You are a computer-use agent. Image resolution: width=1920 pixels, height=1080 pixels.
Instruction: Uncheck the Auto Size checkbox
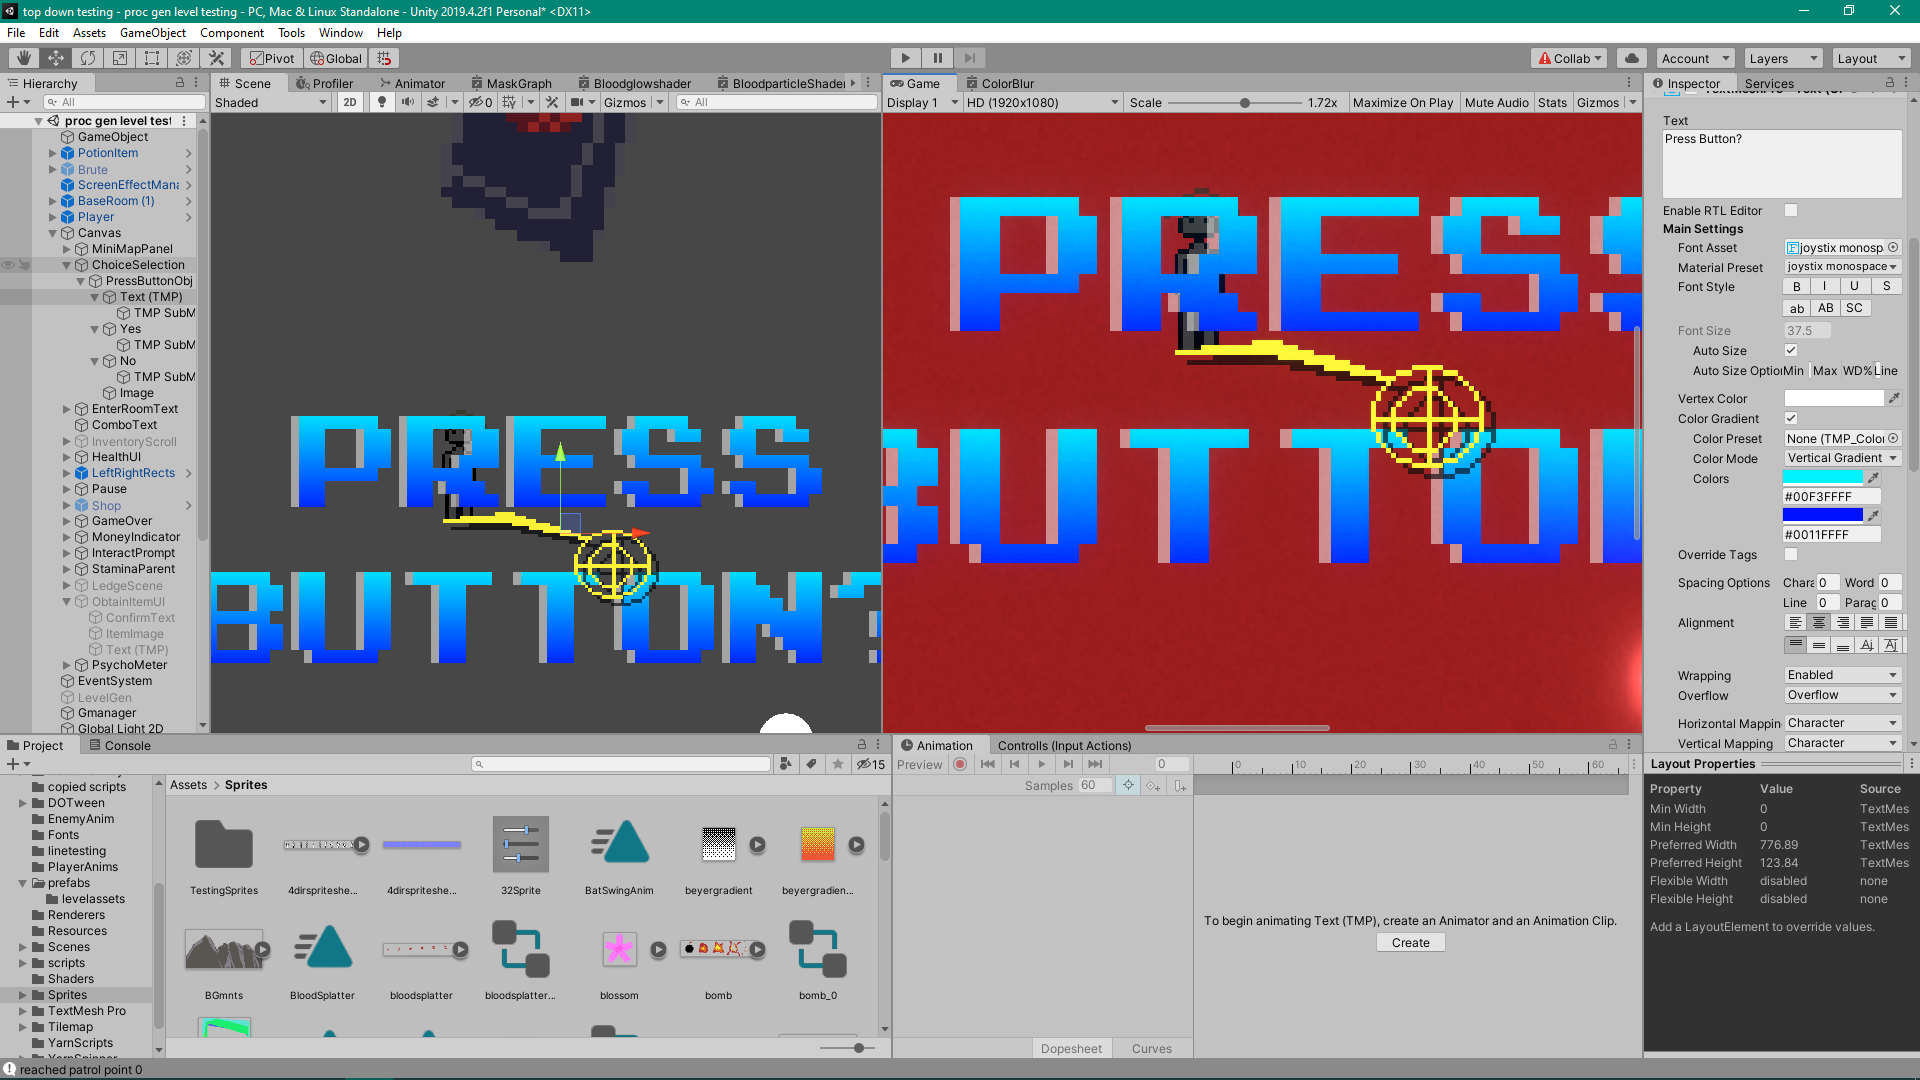coord(1791,351)
